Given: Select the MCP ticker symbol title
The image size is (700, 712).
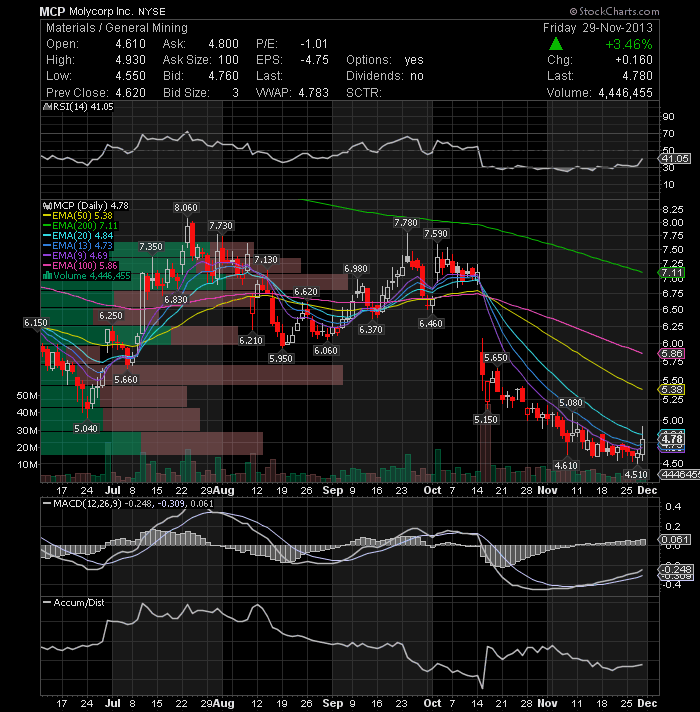Looking at the screenshot, I should pyautogui.click(x=52, y=11).
